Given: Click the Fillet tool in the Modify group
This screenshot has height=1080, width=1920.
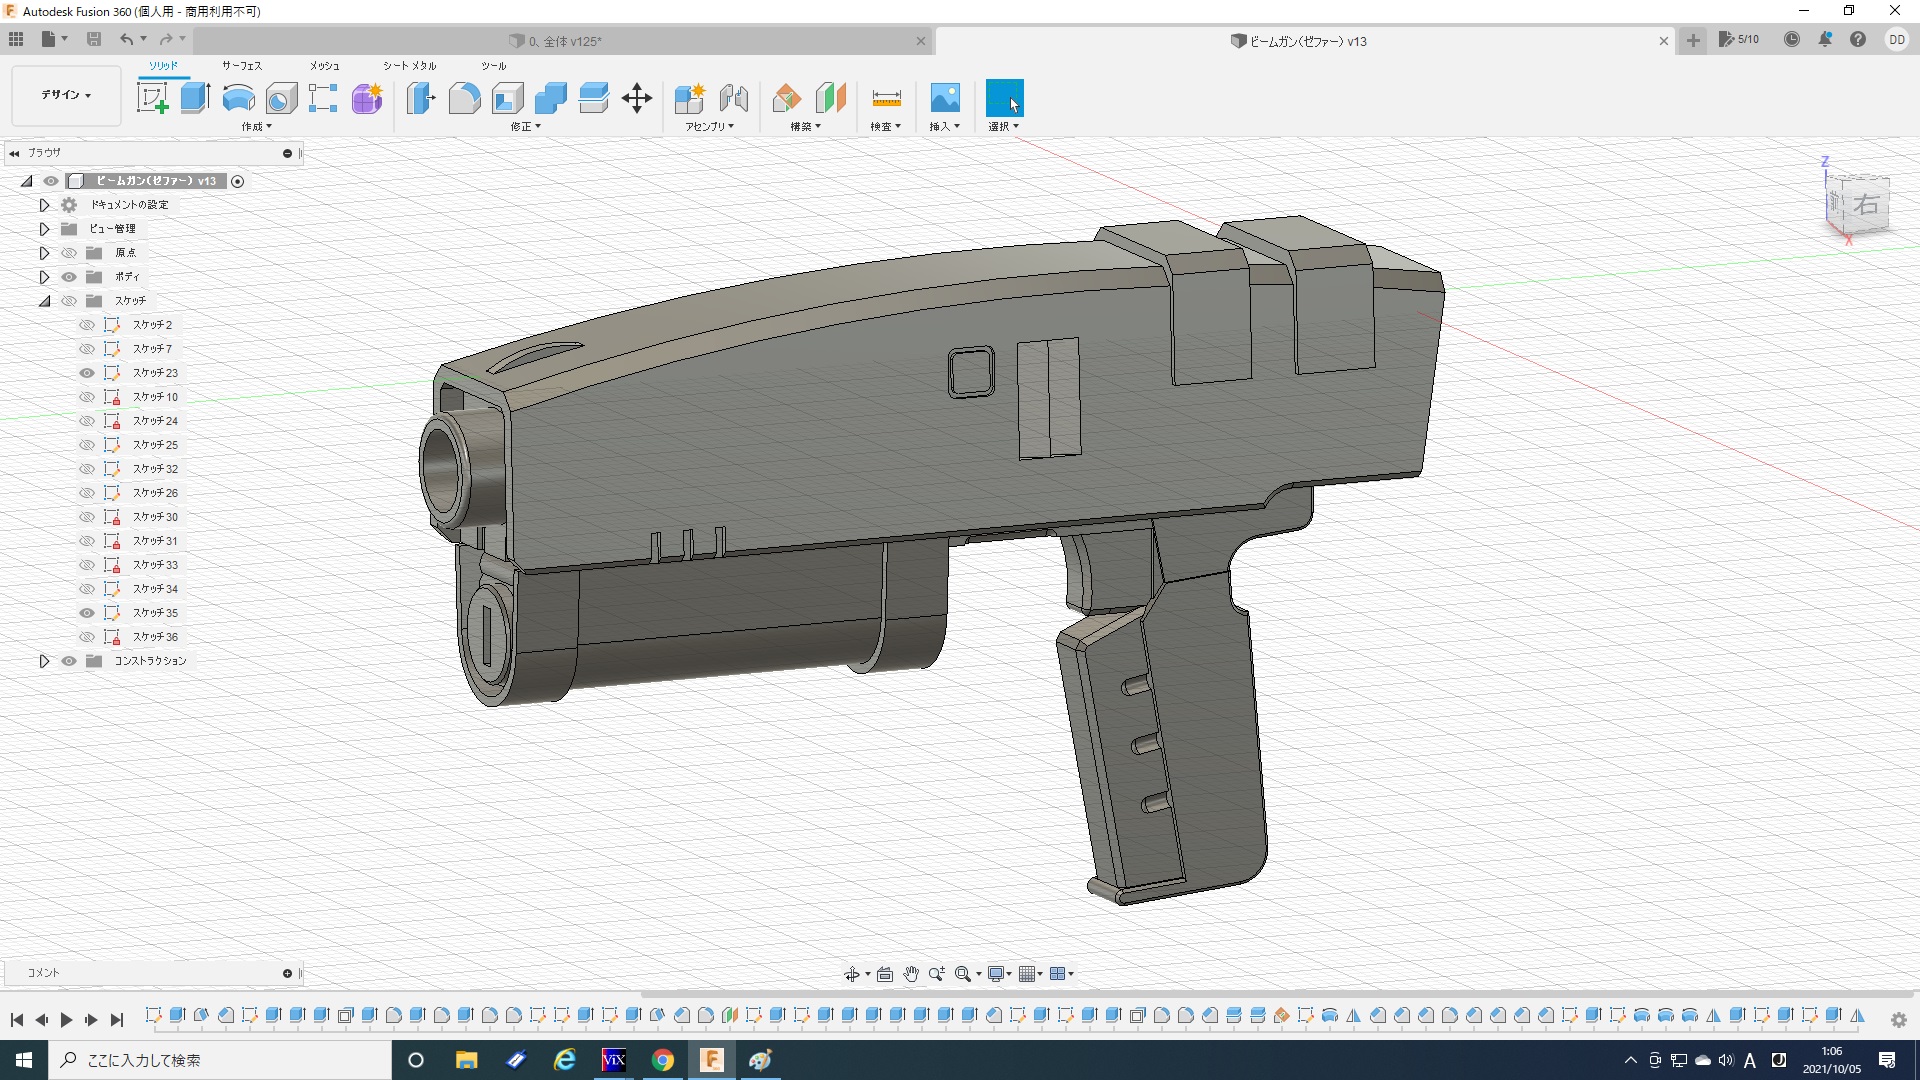Looking at the screenshot, I should [464, 98].
